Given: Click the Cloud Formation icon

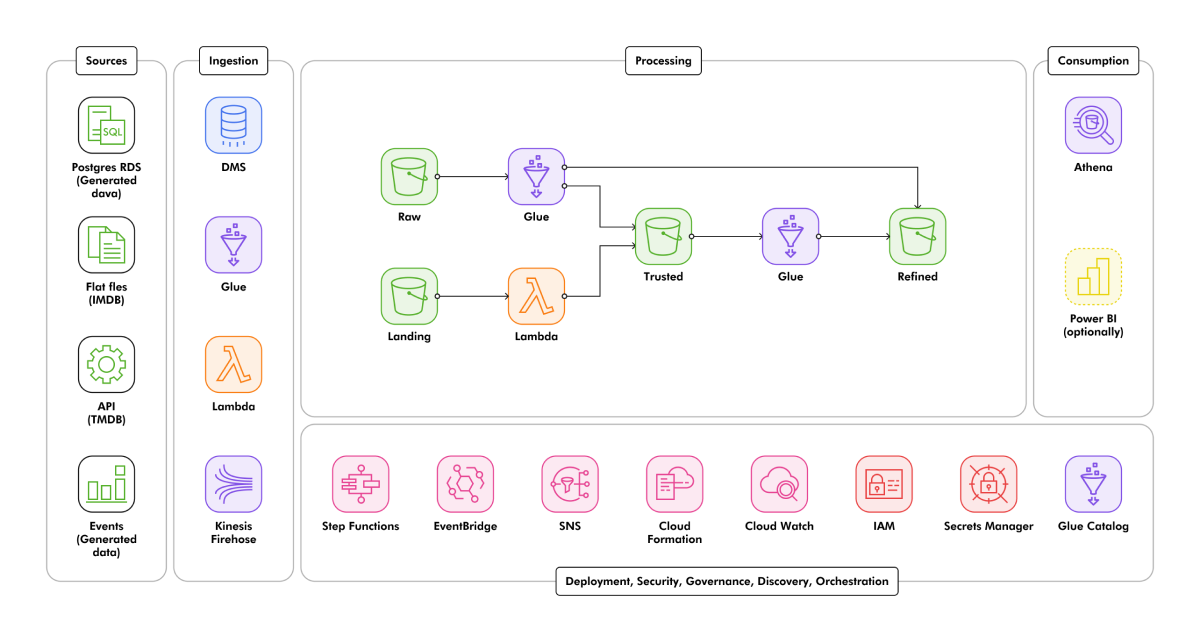Looking at the screenshot, I should click(675, 484).
